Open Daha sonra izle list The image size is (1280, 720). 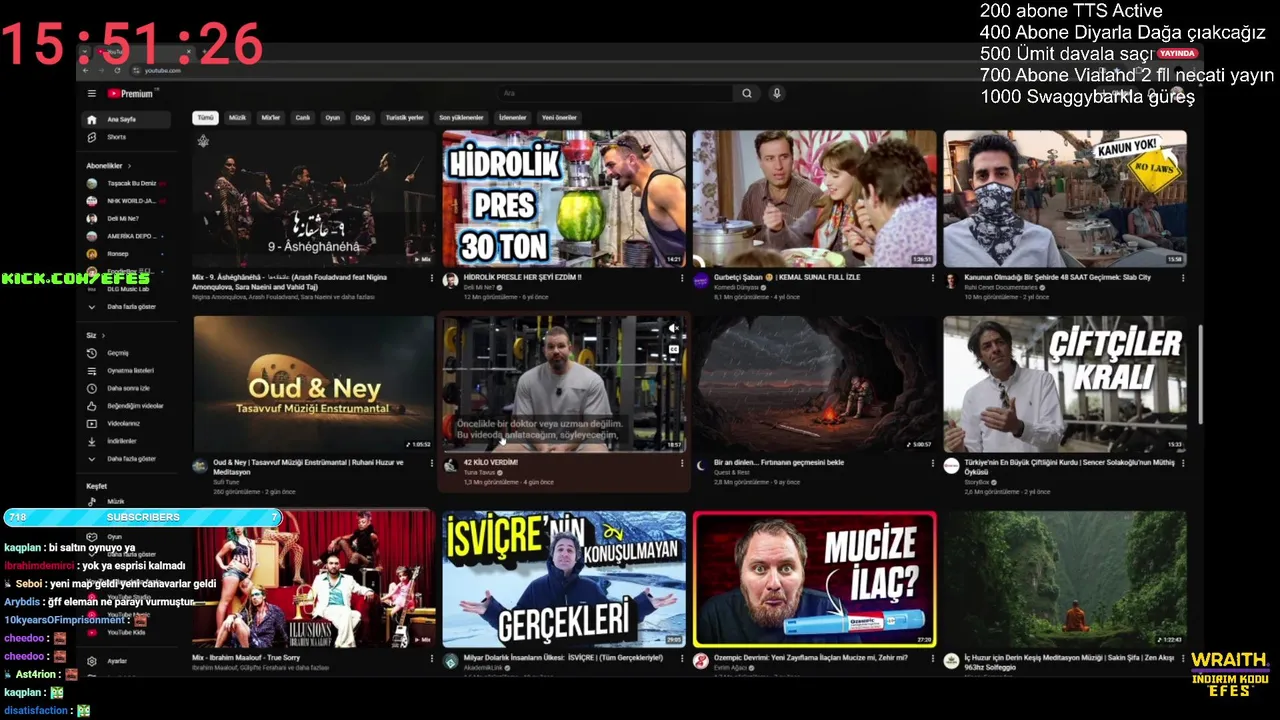point(125,388)
